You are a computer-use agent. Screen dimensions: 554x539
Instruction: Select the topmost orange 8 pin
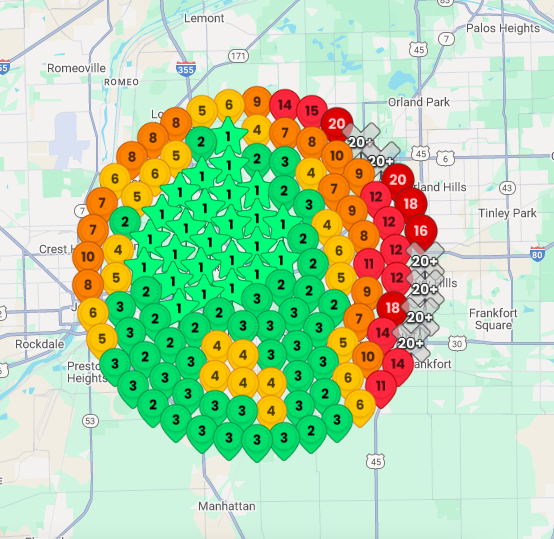pyautogui.click(x=176, y=123)
